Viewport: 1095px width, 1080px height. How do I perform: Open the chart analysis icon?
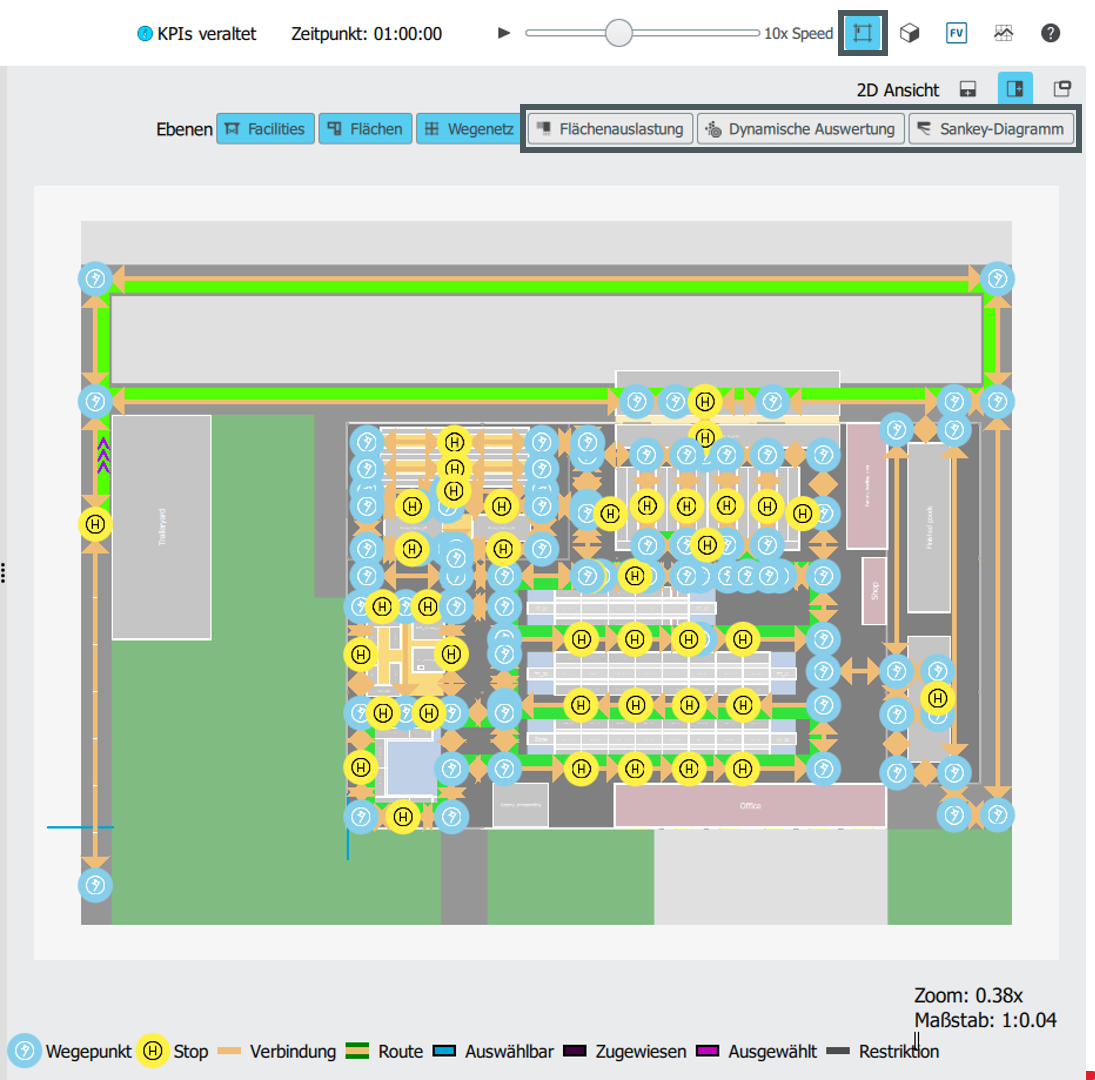(x=1004, y=33)
